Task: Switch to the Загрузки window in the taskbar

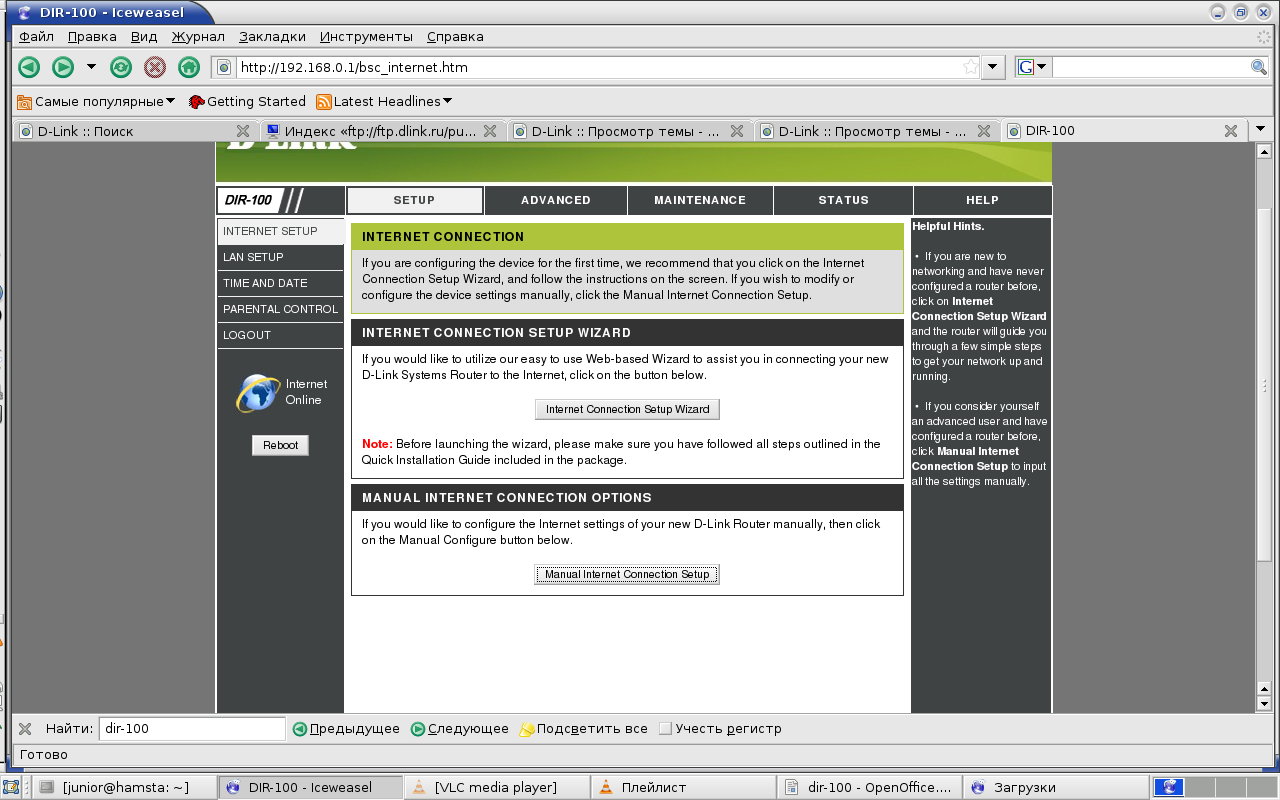Action: coord(1055,787)
